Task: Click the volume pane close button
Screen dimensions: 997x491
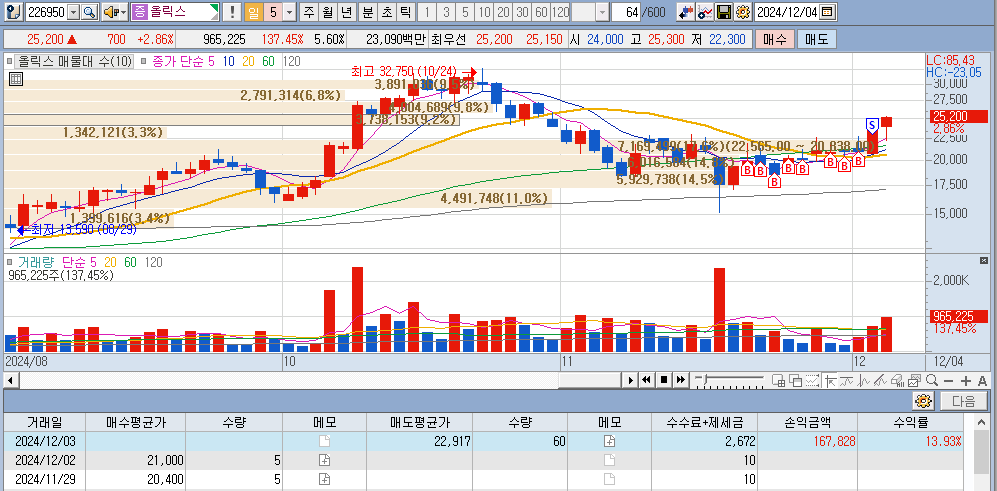Action: pyautogui.click(x=984, y=260)
